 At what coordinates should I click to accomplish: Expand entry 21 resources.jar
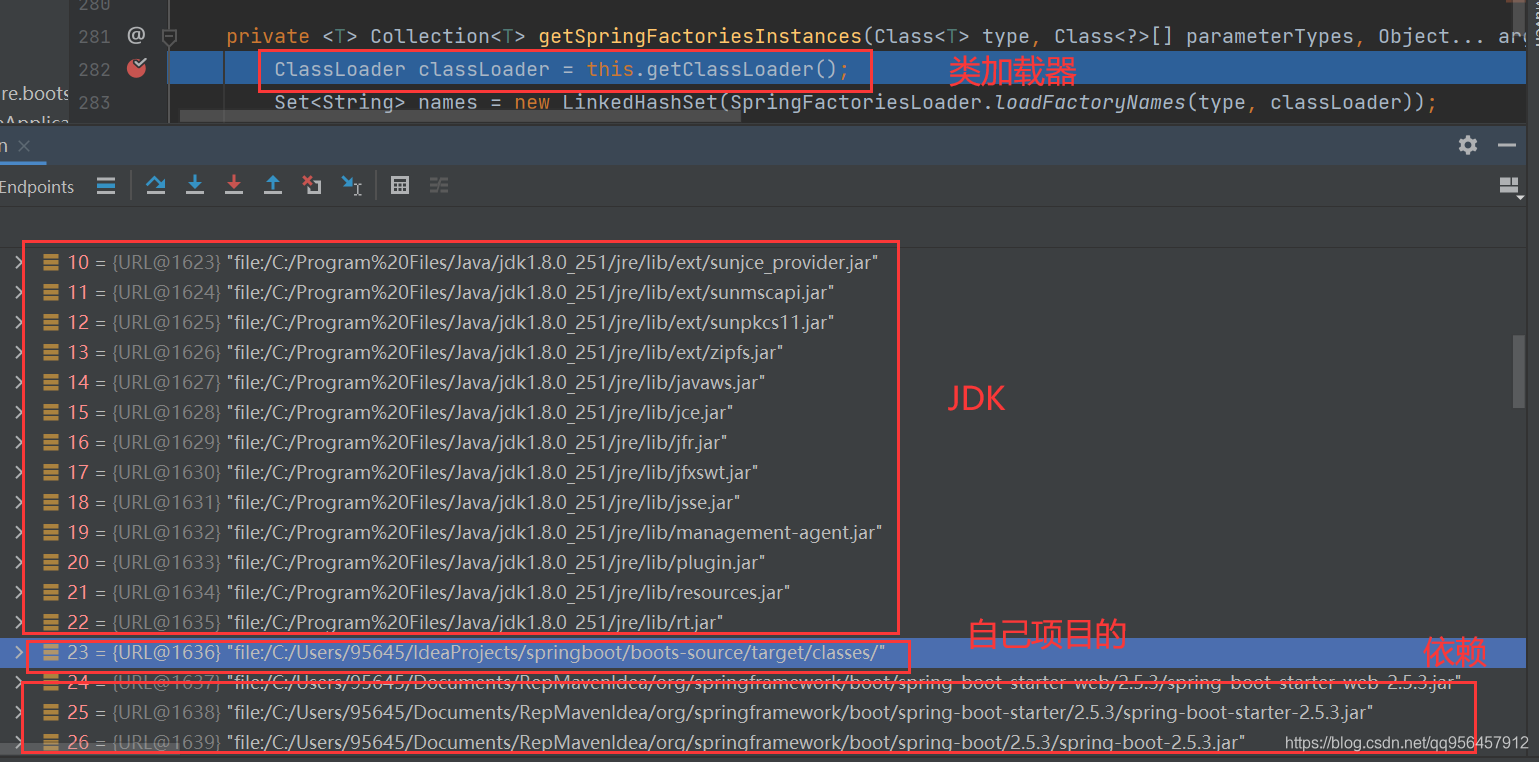(x=17, y=592)
